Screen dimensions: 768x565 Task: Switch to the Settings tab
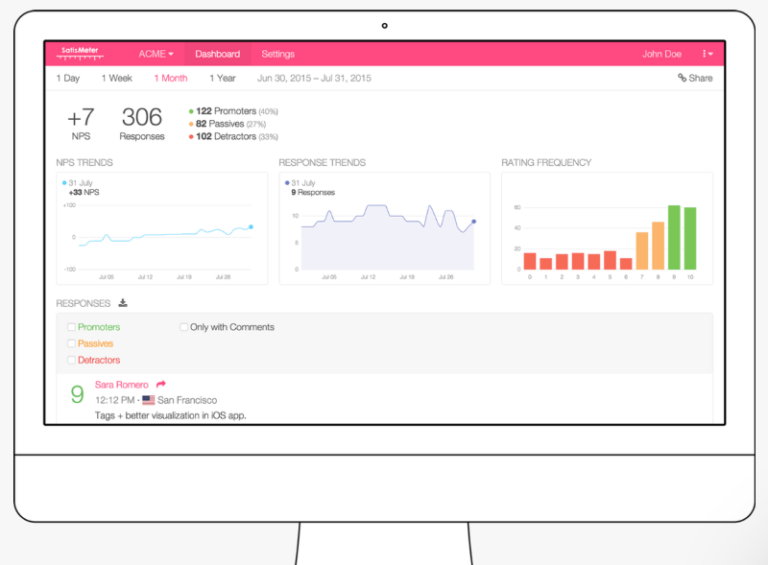click(x=278, y=54)
